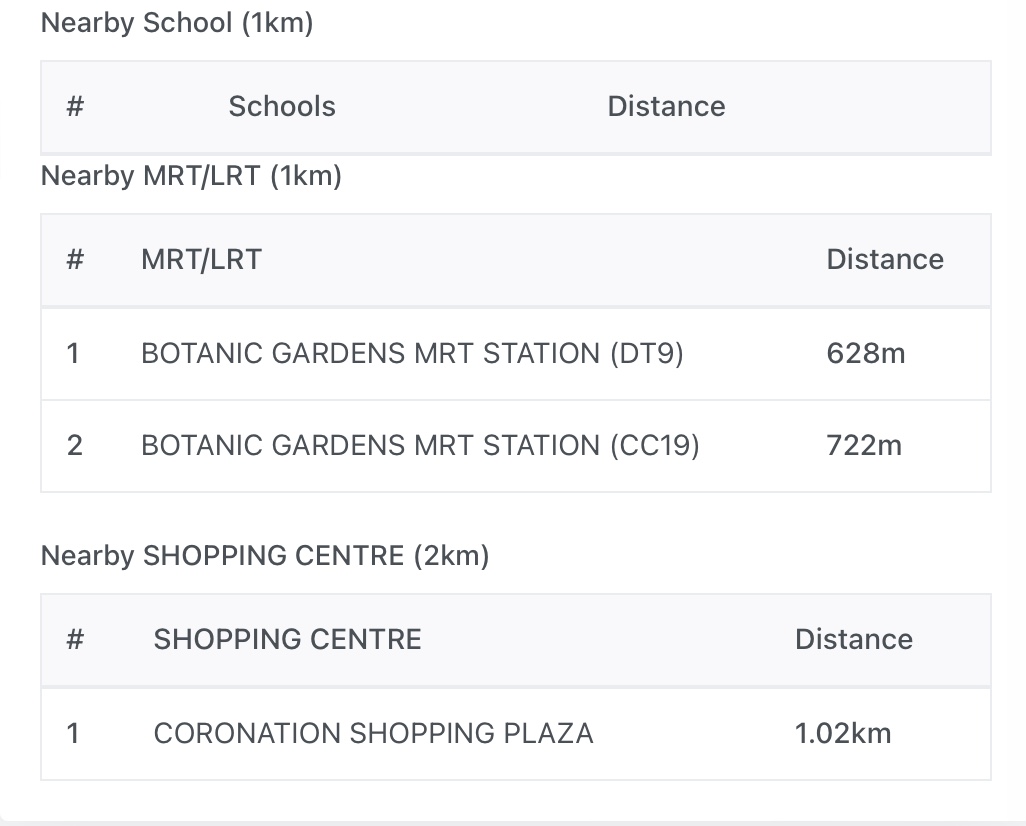Click Distance header in the Schools table

(x=666, y=106)
